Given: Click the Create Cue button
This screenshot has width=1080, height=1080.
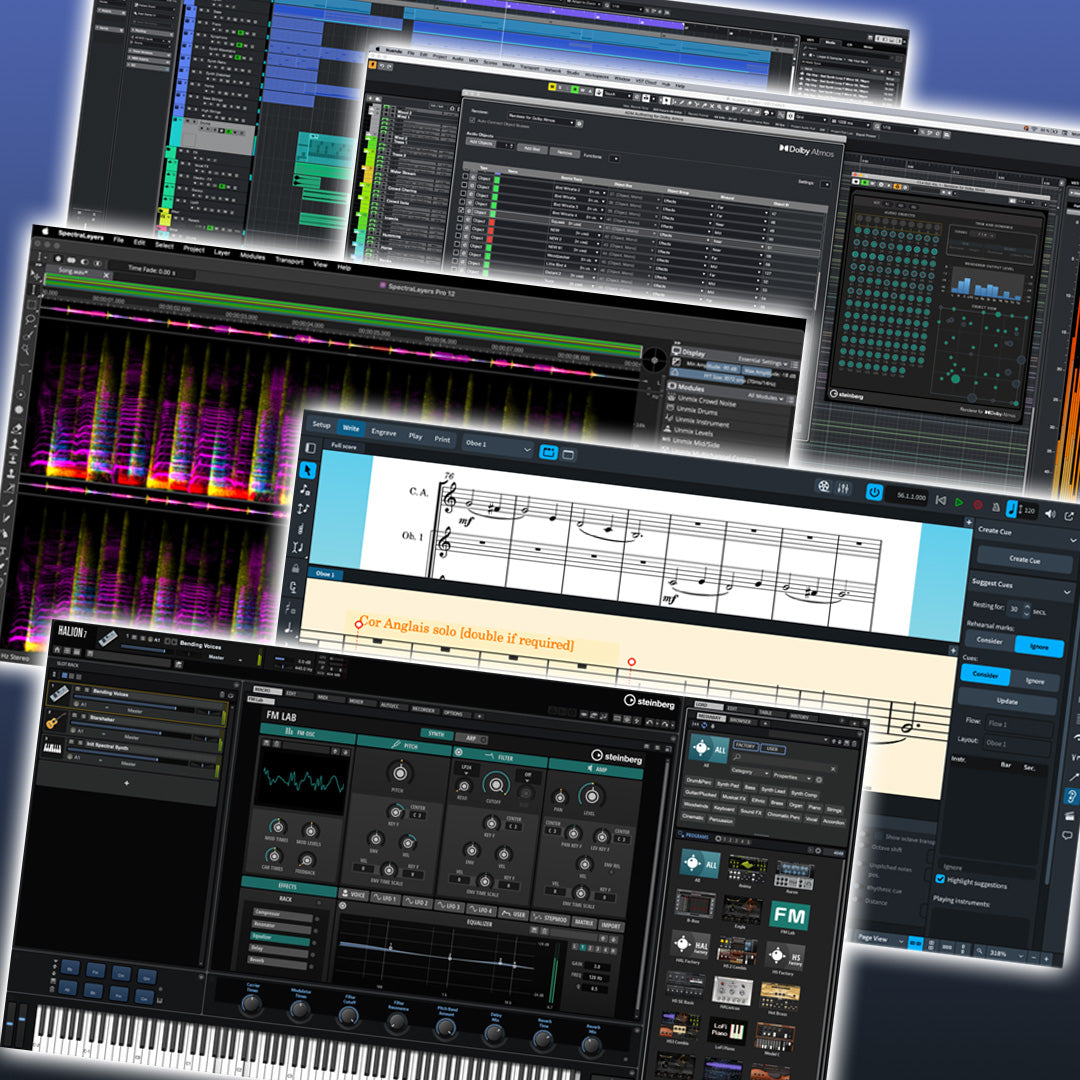Looking at the screenshot, I should click(x=1024, y=559).
